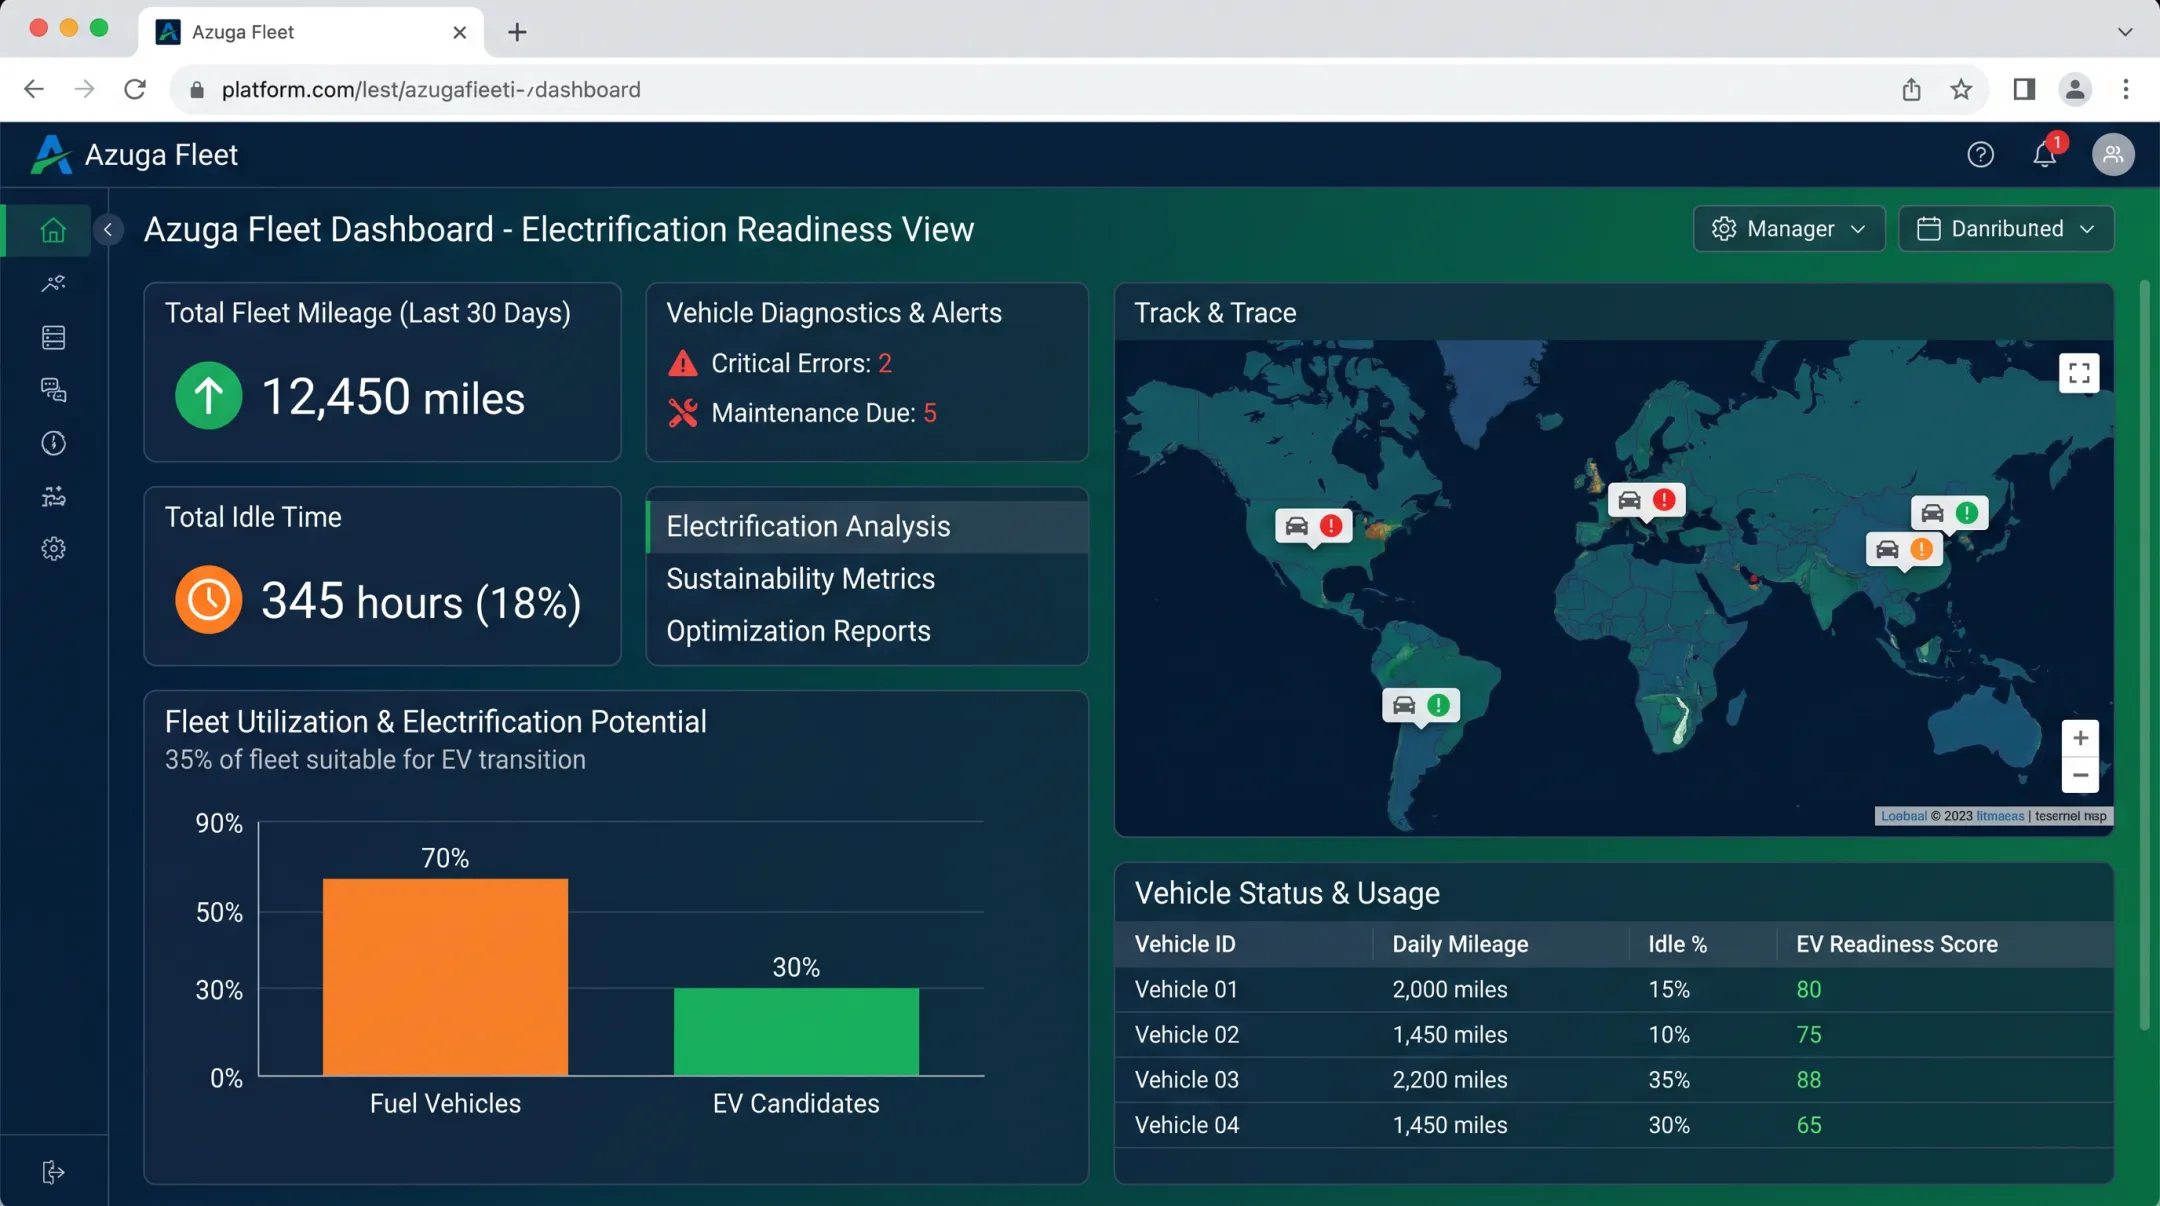Select the orange warning vehicle marker in Asia
Viewport: 2160px width, 1206px height.
tap(1904, 549)
